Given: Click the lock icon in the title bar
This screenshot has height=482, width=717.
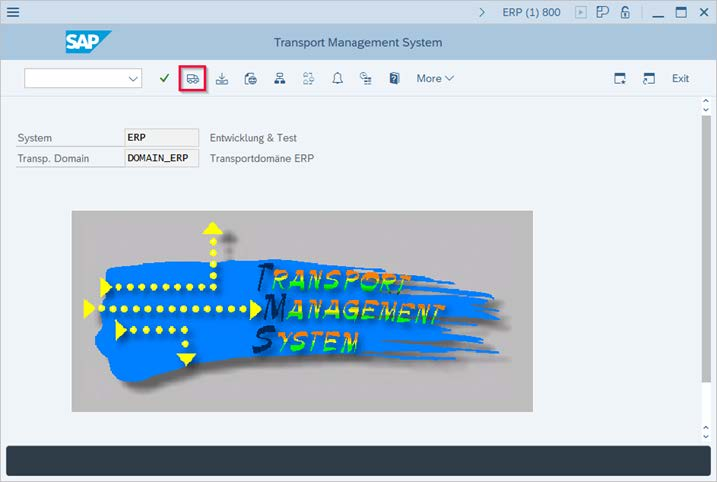Looking at the screenshot, I should pyautogui.click(x=625, y=12).
